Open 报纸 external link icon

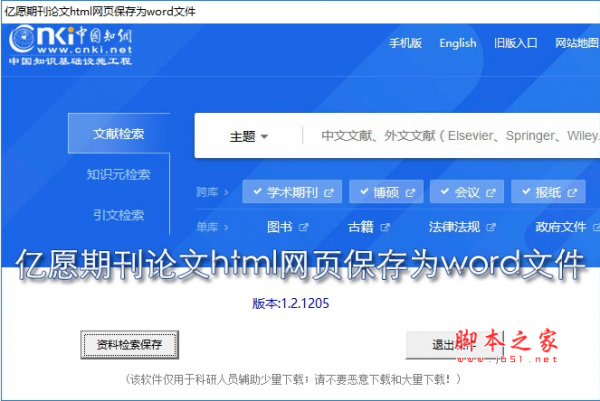(572, 193)
